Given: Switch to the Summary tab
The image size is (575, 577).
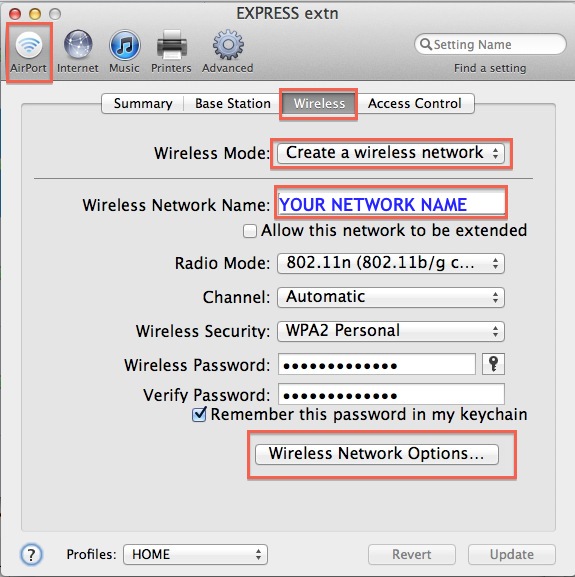Looking at the screenshot, I should coord(143,103).
